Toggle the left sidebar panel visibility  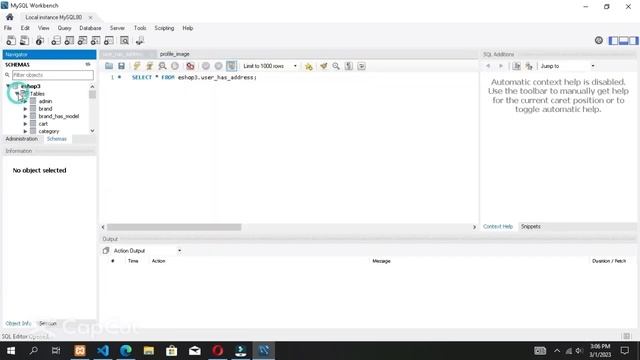point(613,40)
